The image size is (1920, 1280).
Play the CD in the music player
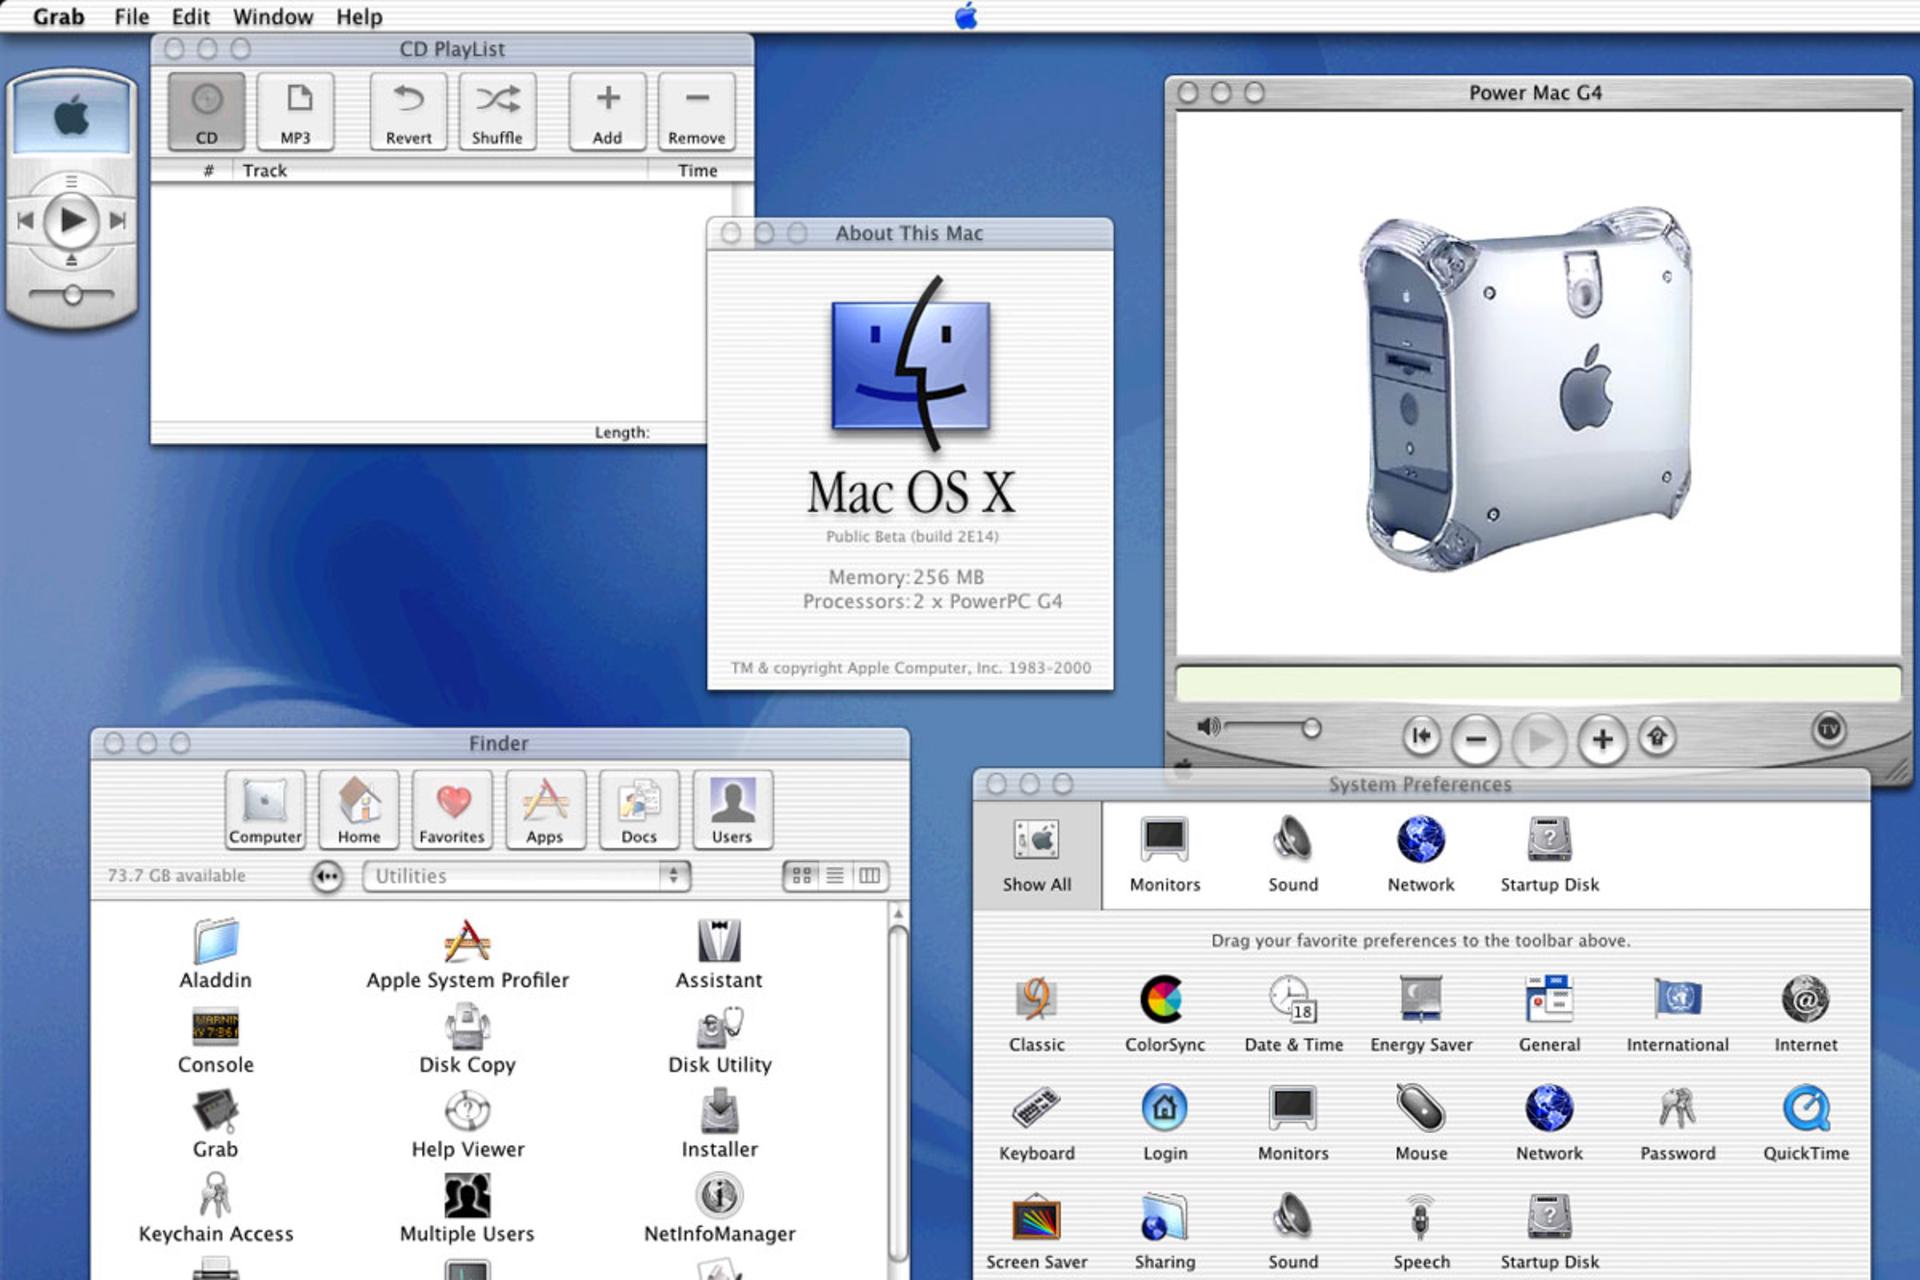71,220
